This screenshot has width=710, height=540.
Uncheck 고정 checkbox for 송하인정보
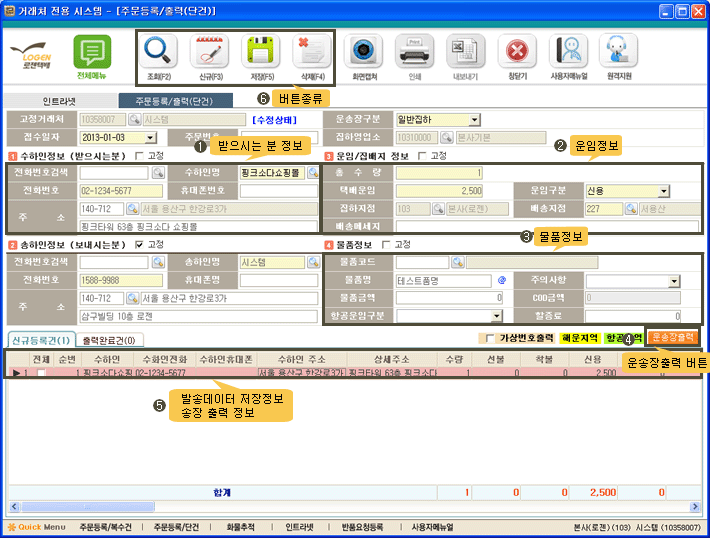pos(139,245)
